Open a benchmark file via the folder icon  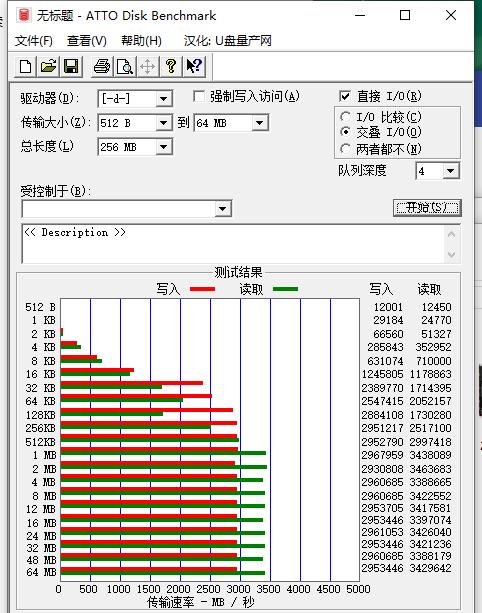coord(48,66)
